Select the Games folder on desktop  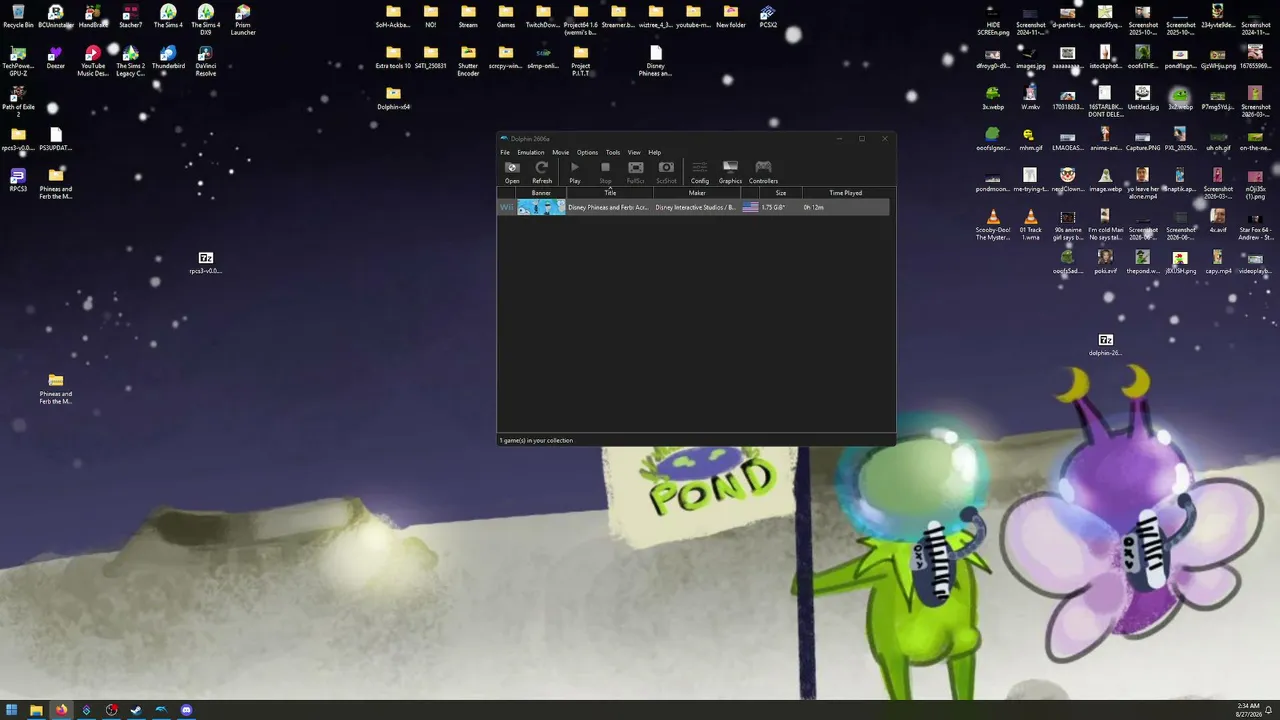click(x=506, y=17)
